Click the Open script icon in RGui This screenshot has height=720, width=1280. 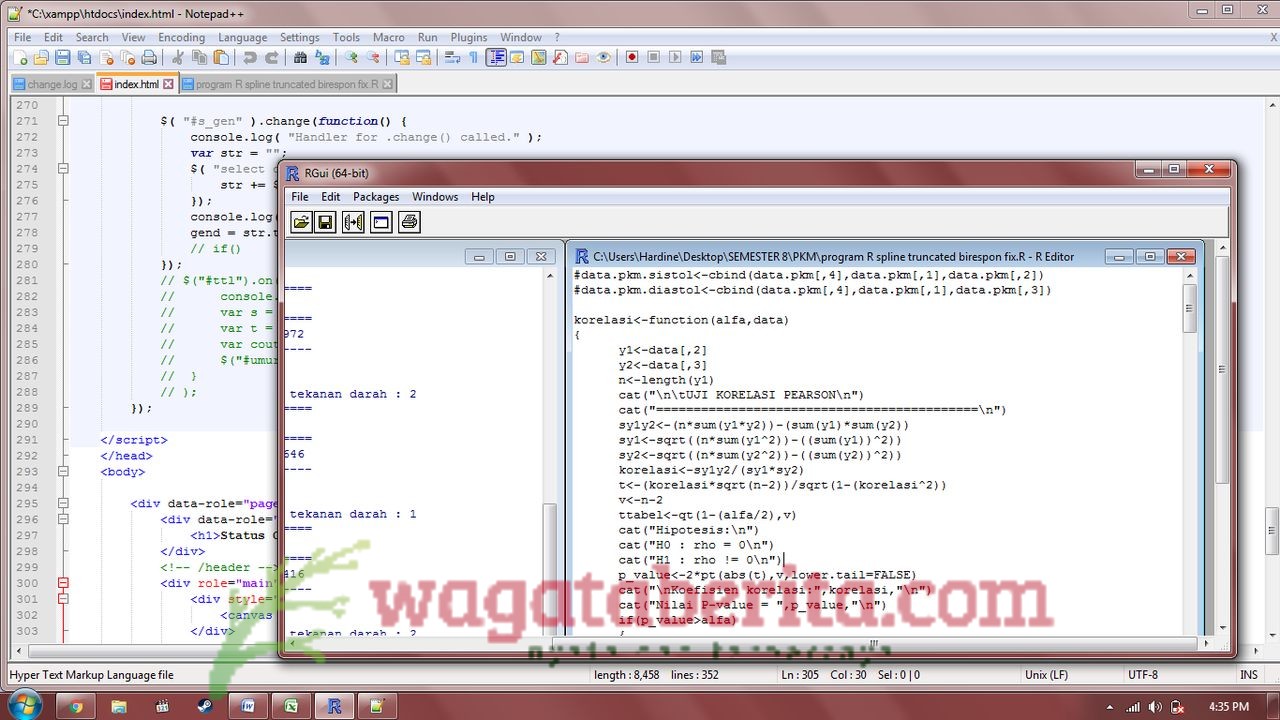point(300,222)
